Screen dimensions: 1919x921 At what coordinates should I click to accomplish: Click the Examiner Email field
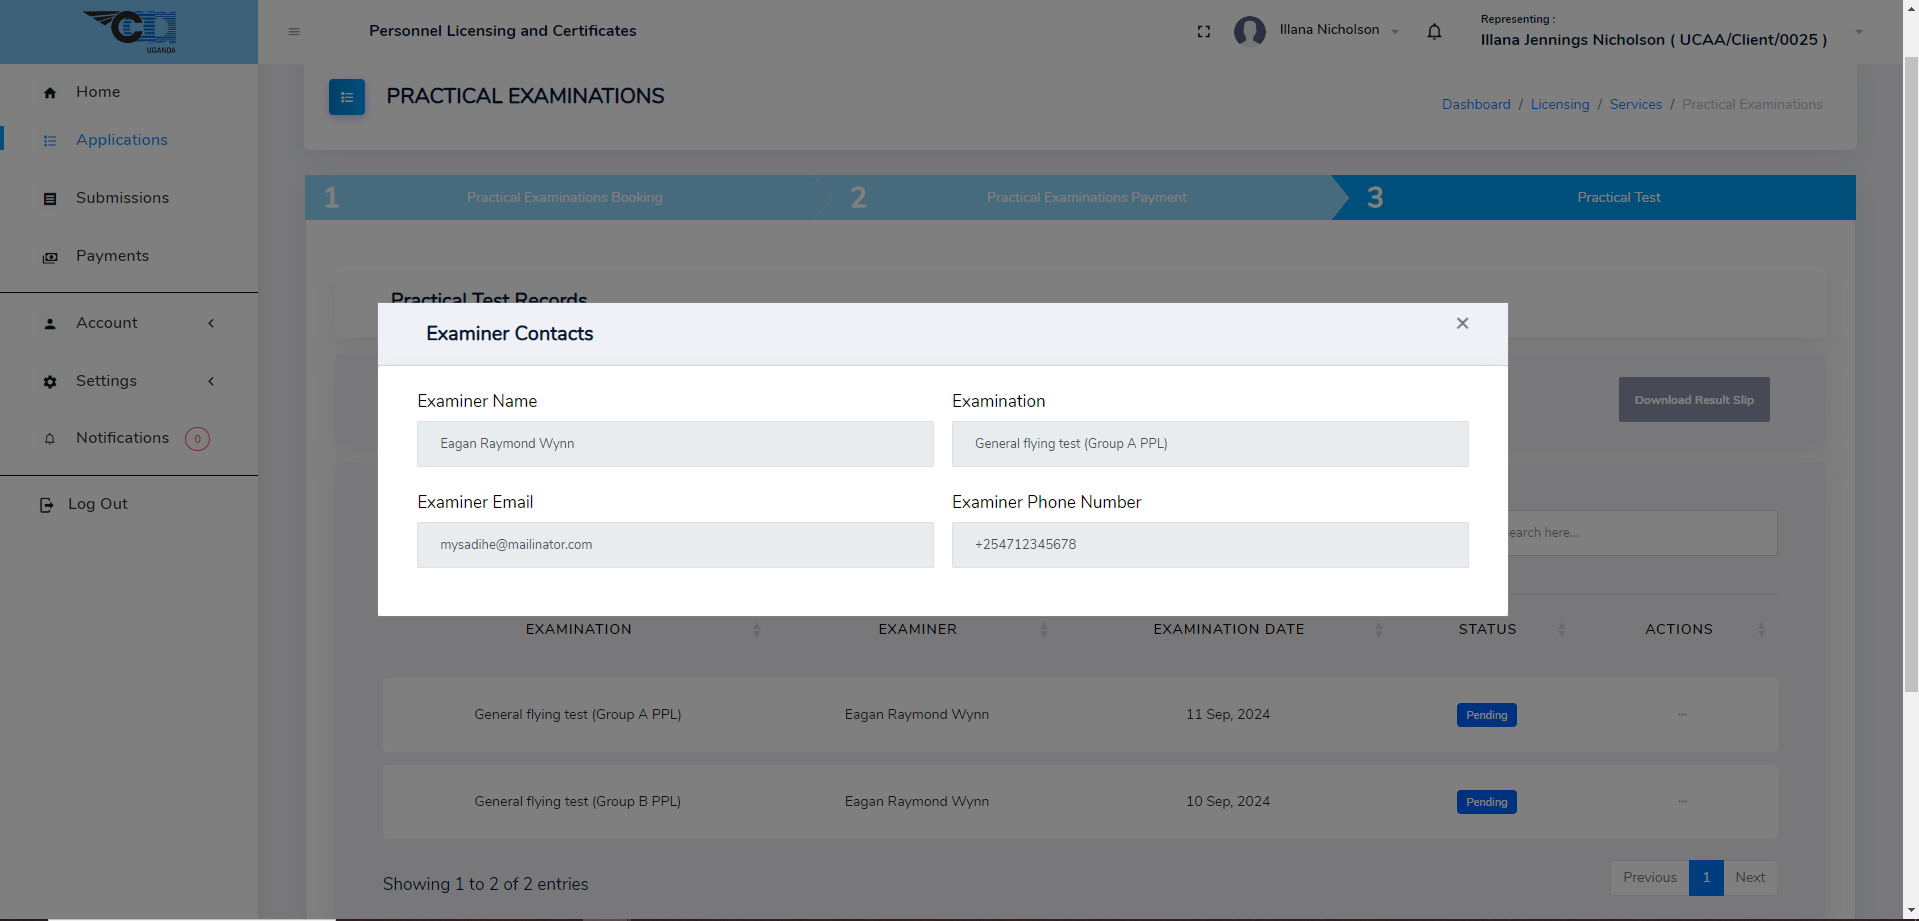tap(675, 545)
